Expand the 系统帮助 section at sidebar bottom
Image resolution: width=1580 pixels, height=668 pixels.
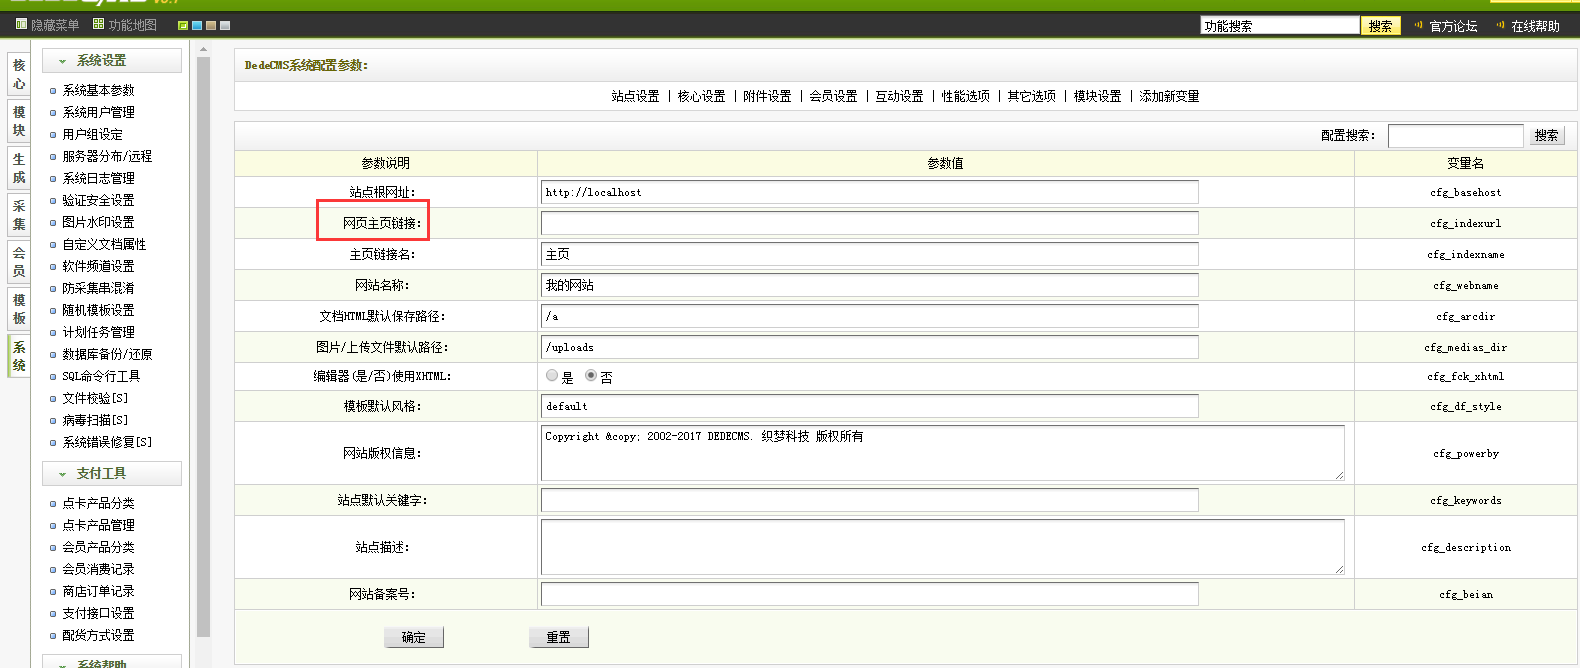[112, 662]
